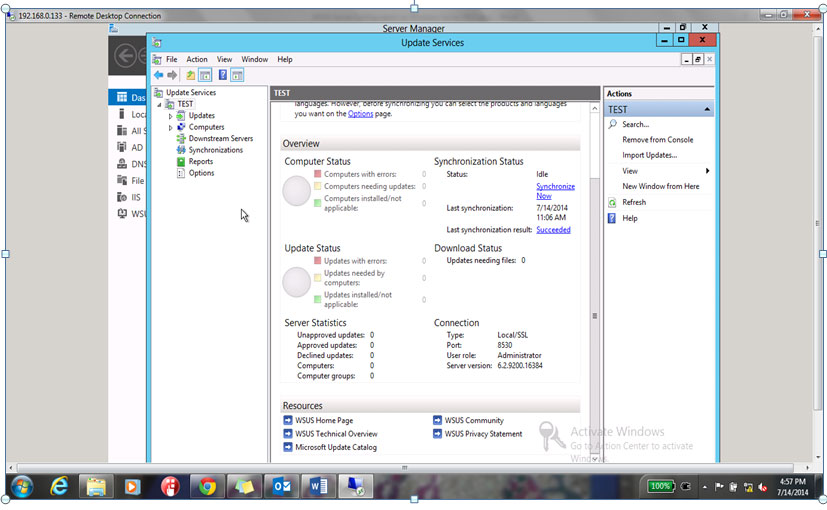The height and width of the screenshot is (510, 827).
Task: Open the Action menu
Action: pos(197,60)
